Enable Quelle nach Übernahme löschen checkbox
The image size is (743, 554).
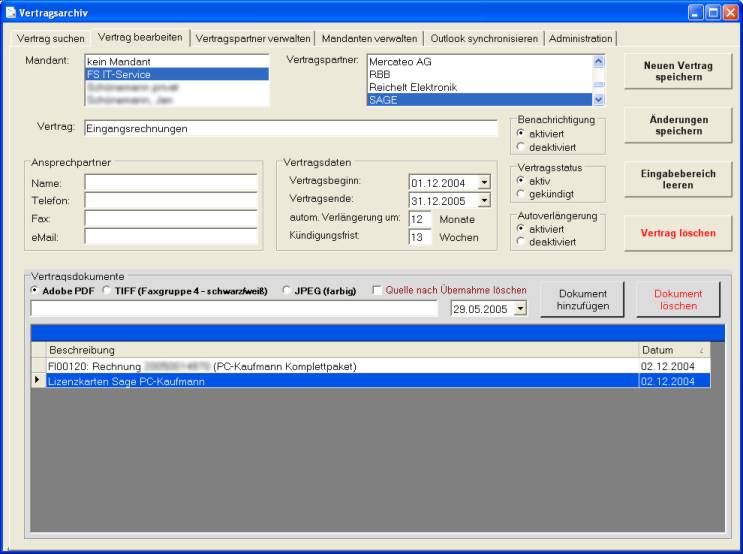[377, 291]
